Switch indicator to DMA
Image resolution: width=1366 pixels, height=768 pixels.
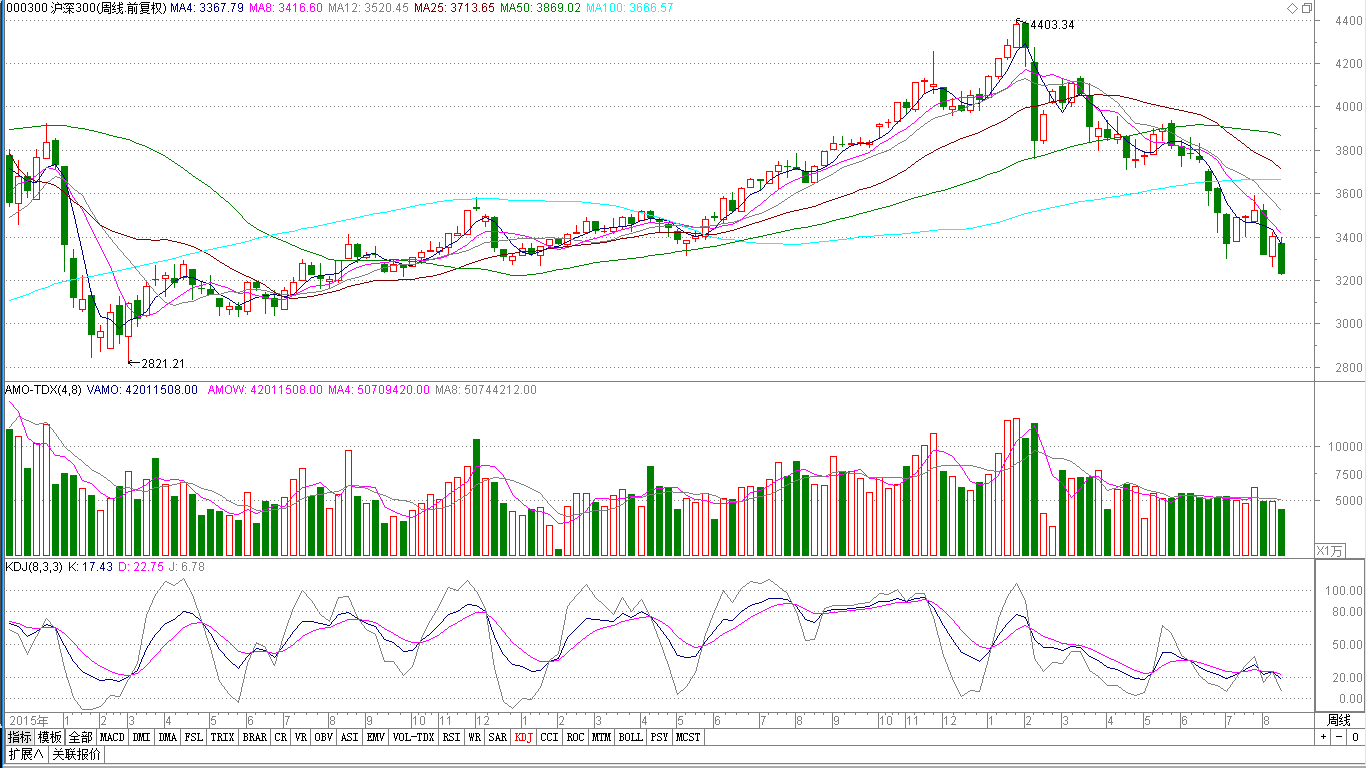[168, 737]
